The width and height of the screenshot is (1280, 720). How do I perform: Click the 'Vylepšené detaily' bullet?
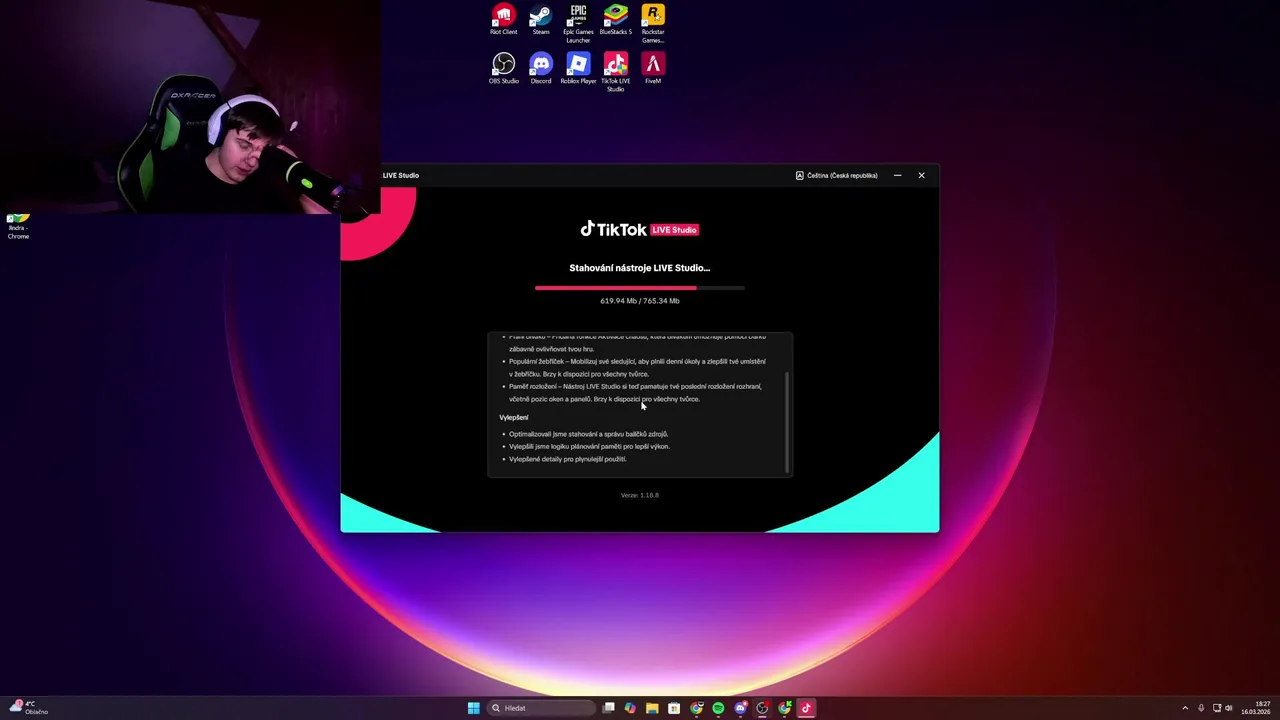click(567, 459)
